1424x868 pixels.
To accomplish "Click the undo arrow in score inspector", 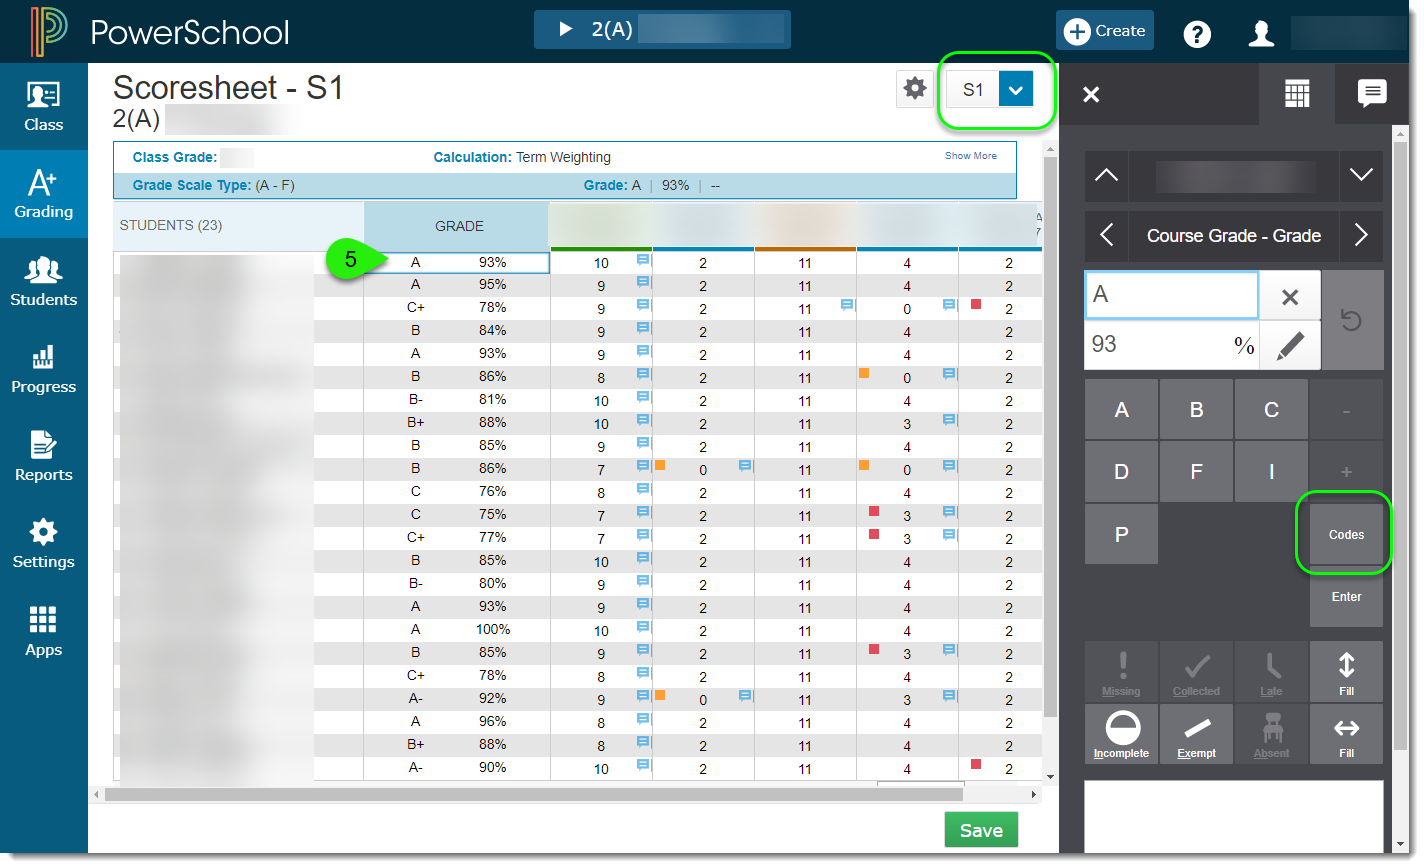I will click(1352, 321).
